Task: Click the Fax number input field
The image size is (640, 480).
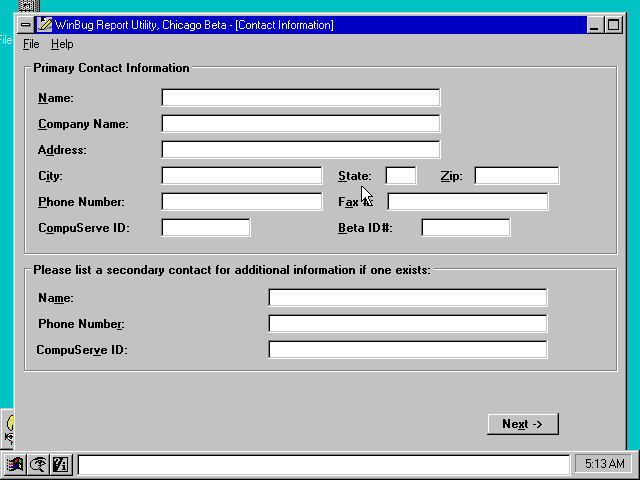Action: (468, 202)
